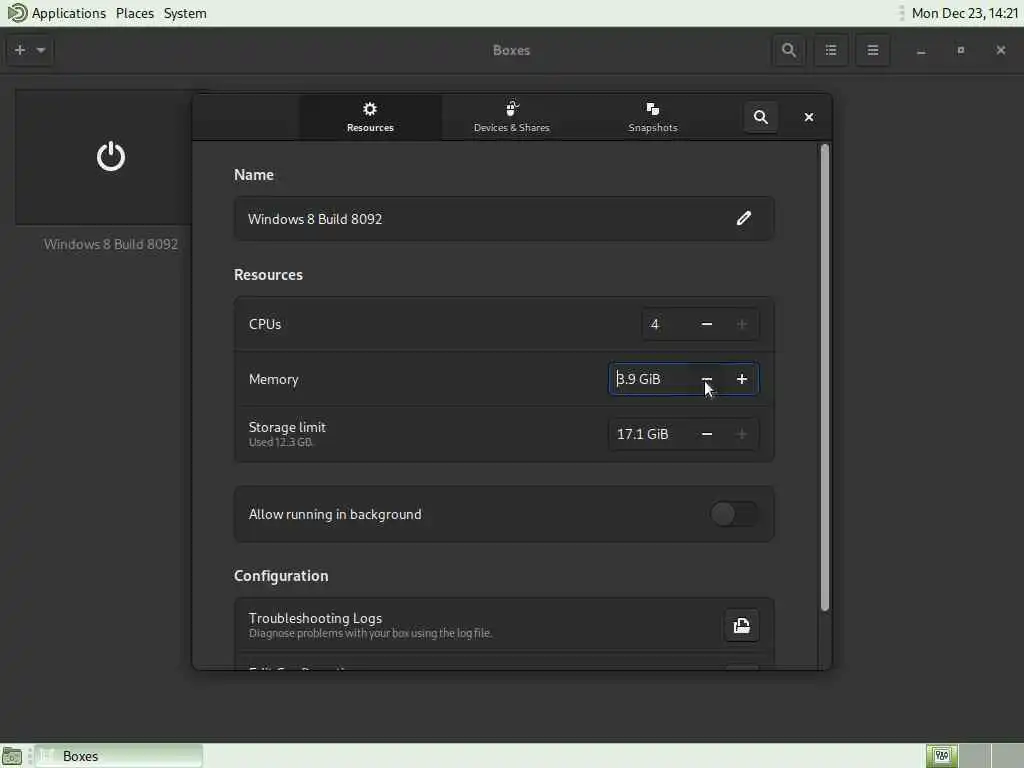Click the Boxes taskbar window button
1024x768 pixels.
(119, 756)
